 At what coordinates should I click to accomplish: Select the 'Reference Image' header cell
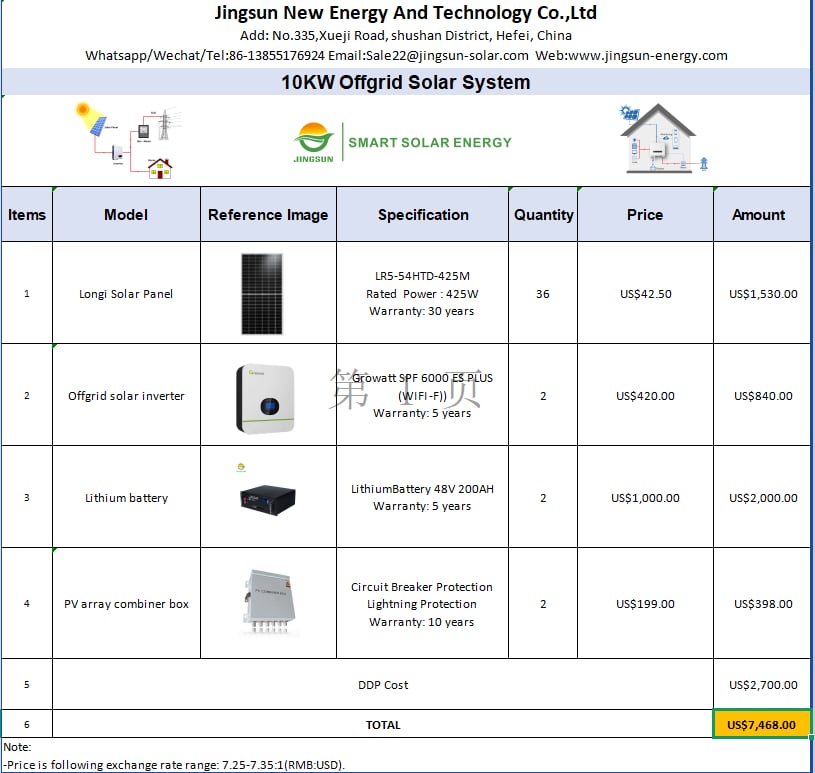(268, 215)
